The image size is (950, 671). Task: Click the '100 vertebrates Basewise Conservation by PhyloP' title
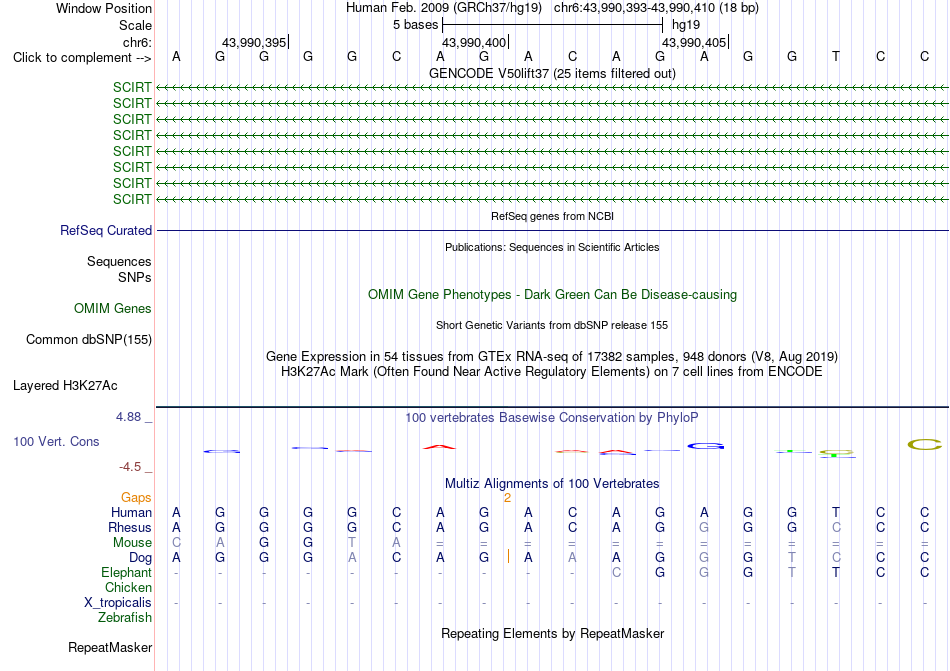[x=551, y=417]
